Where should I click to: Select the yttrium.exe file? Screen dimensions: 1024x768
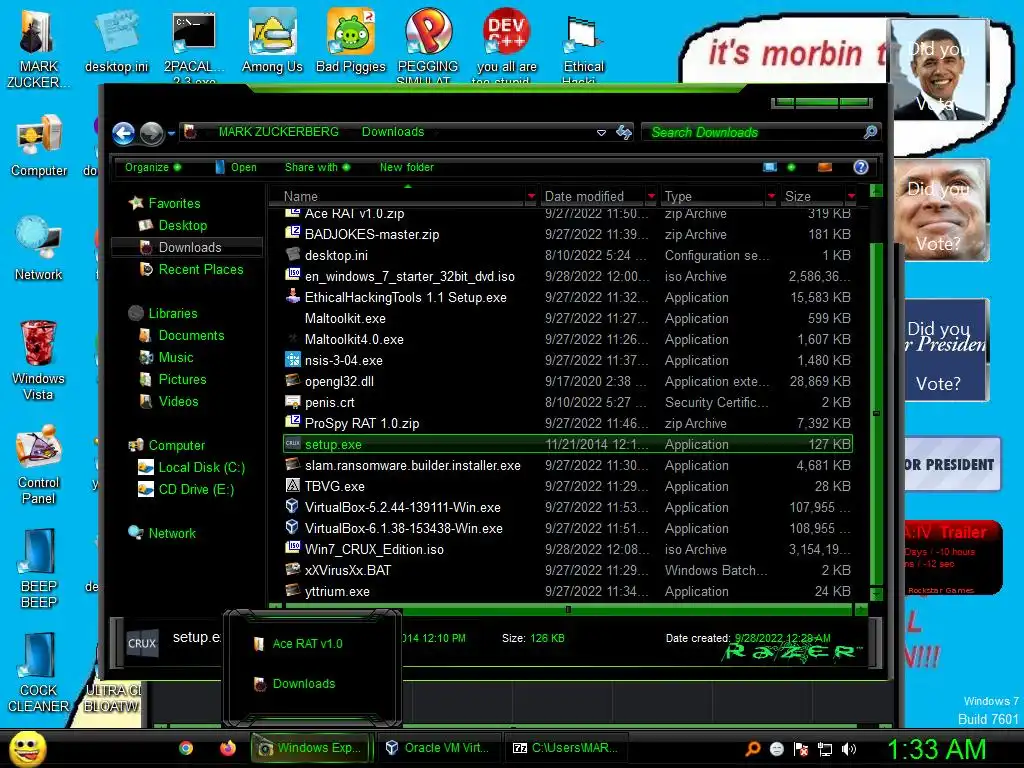[568, 591]
